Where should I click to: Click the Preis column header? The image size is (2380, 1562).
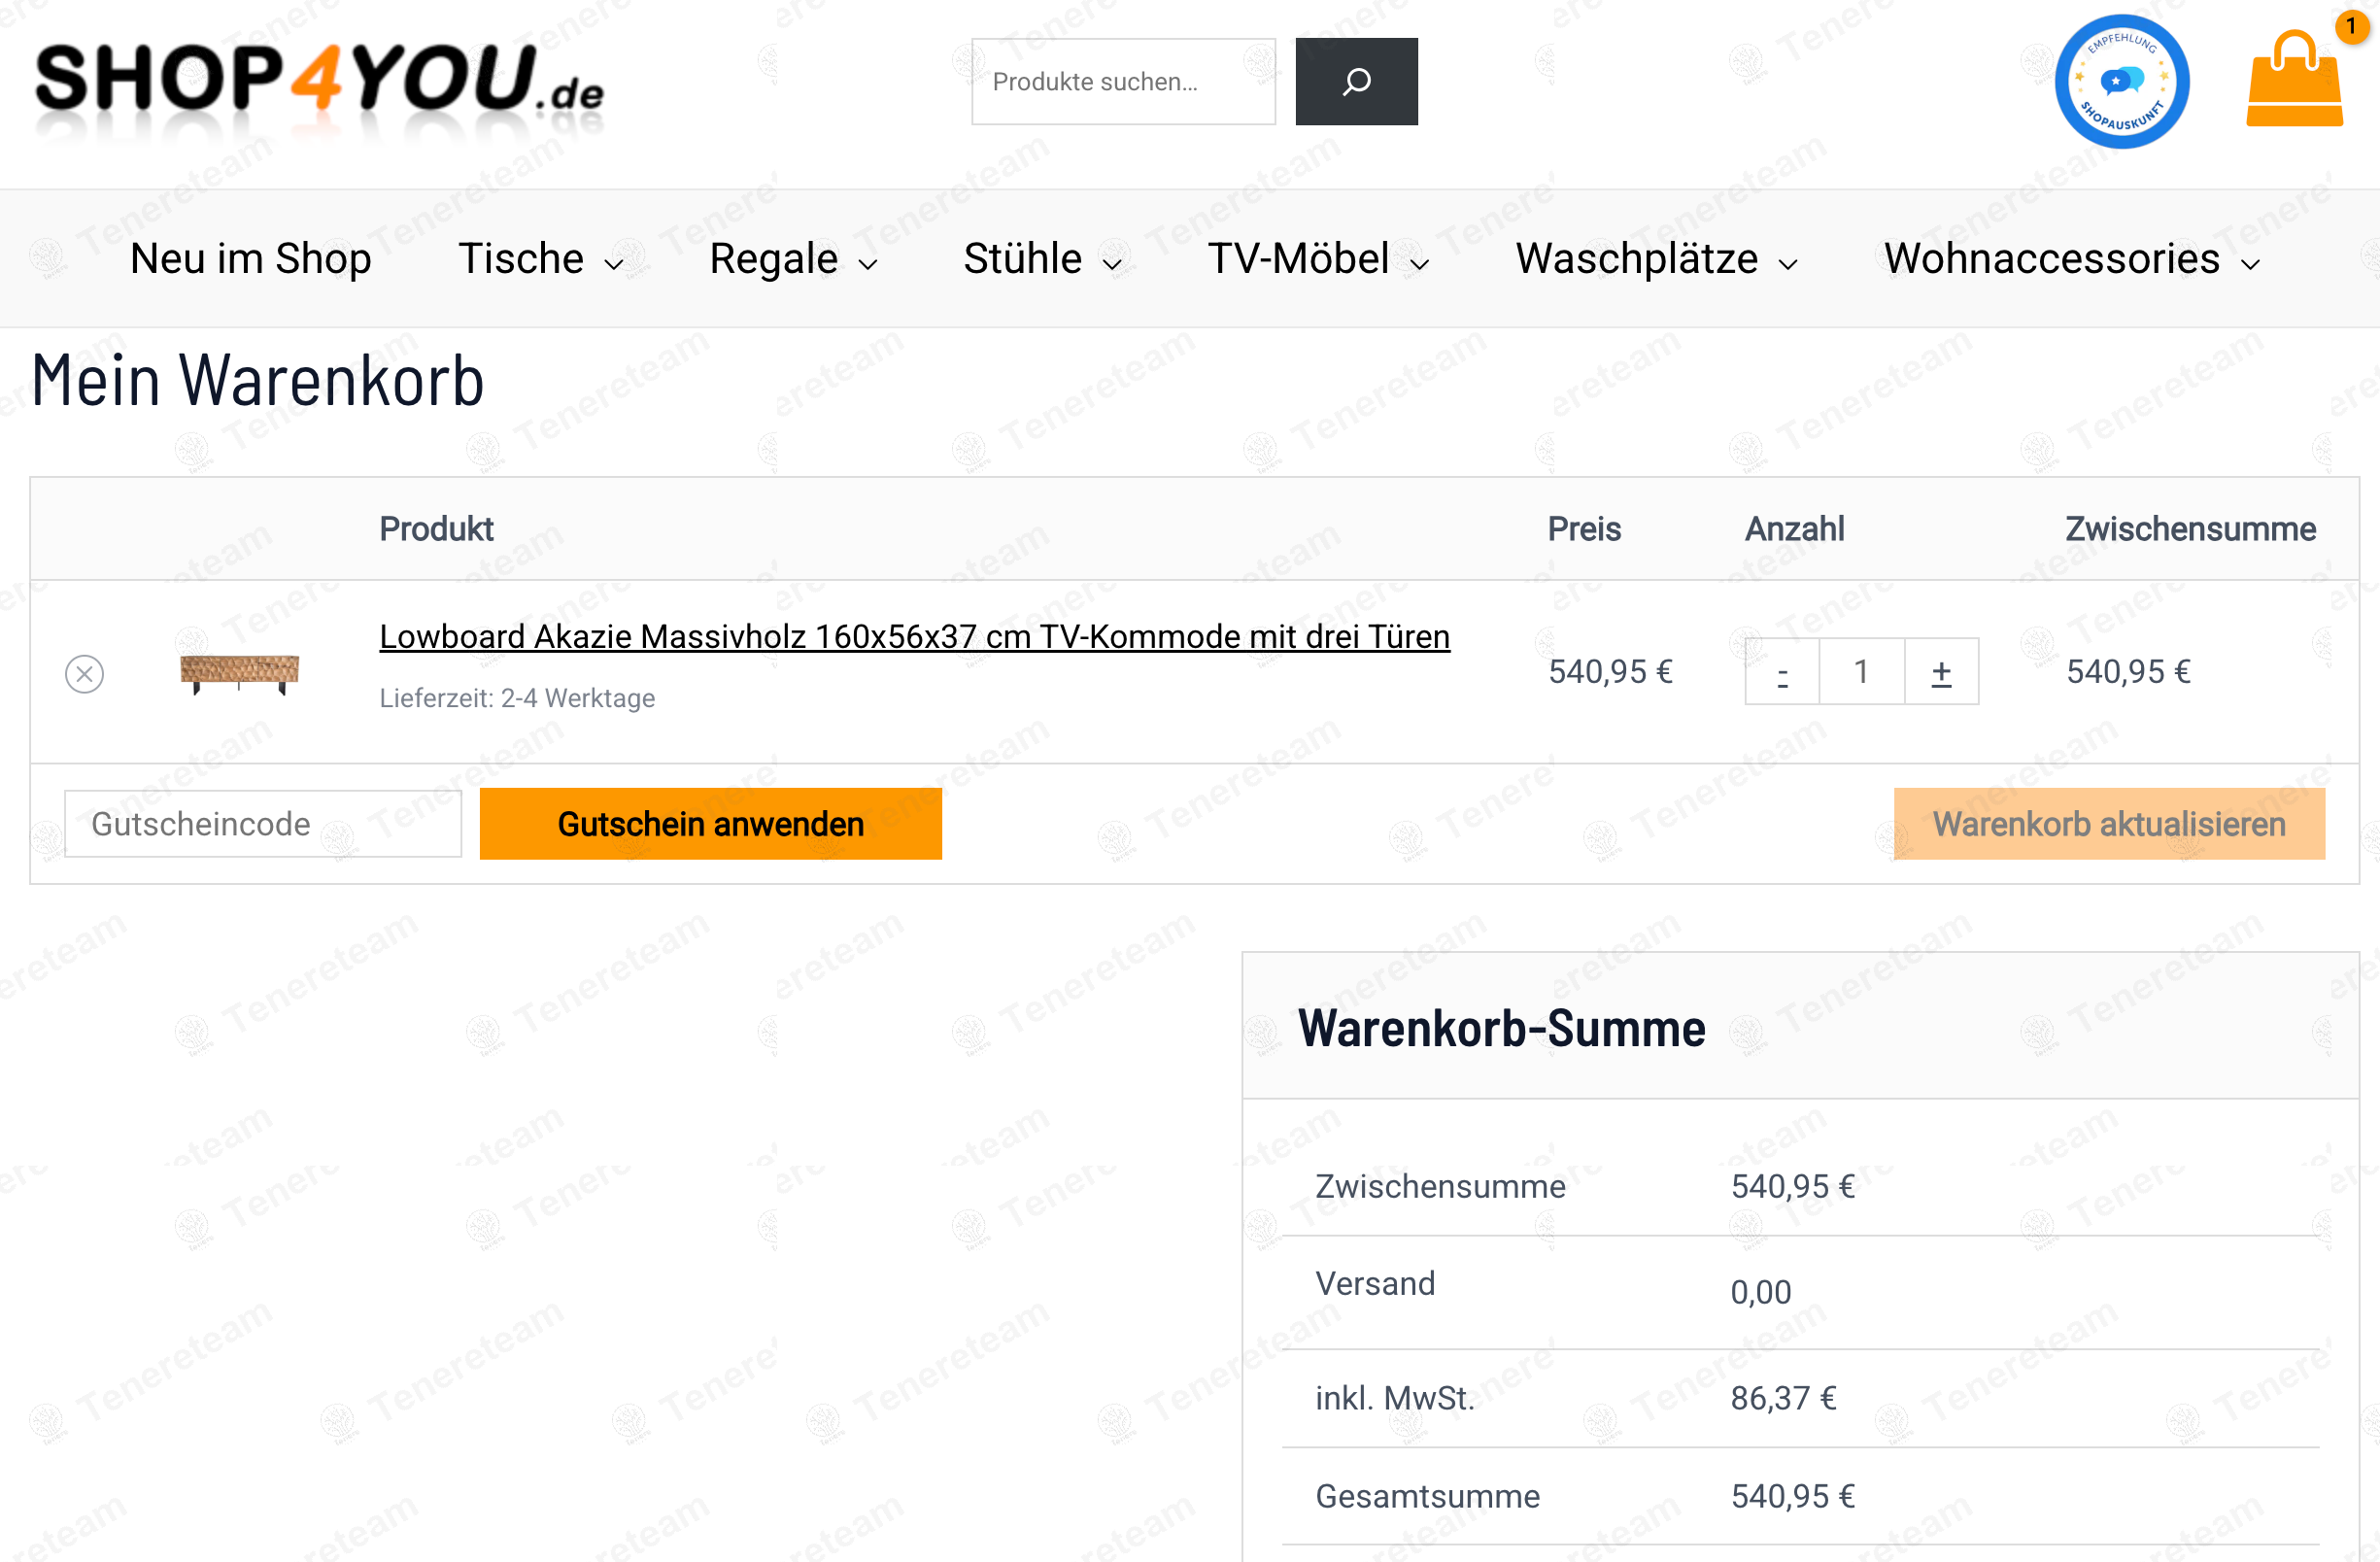1584,529
